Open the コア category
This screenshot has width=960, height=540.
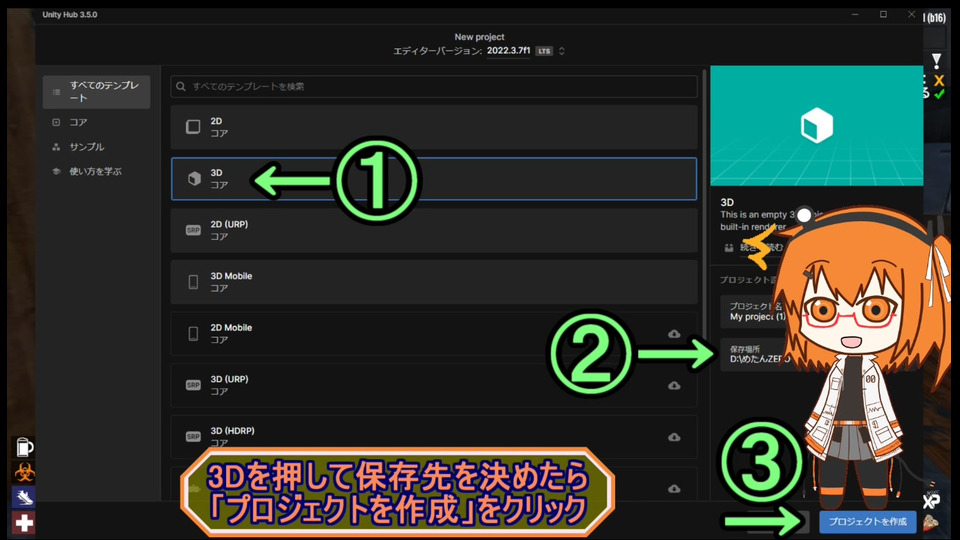tap(78, 122)
